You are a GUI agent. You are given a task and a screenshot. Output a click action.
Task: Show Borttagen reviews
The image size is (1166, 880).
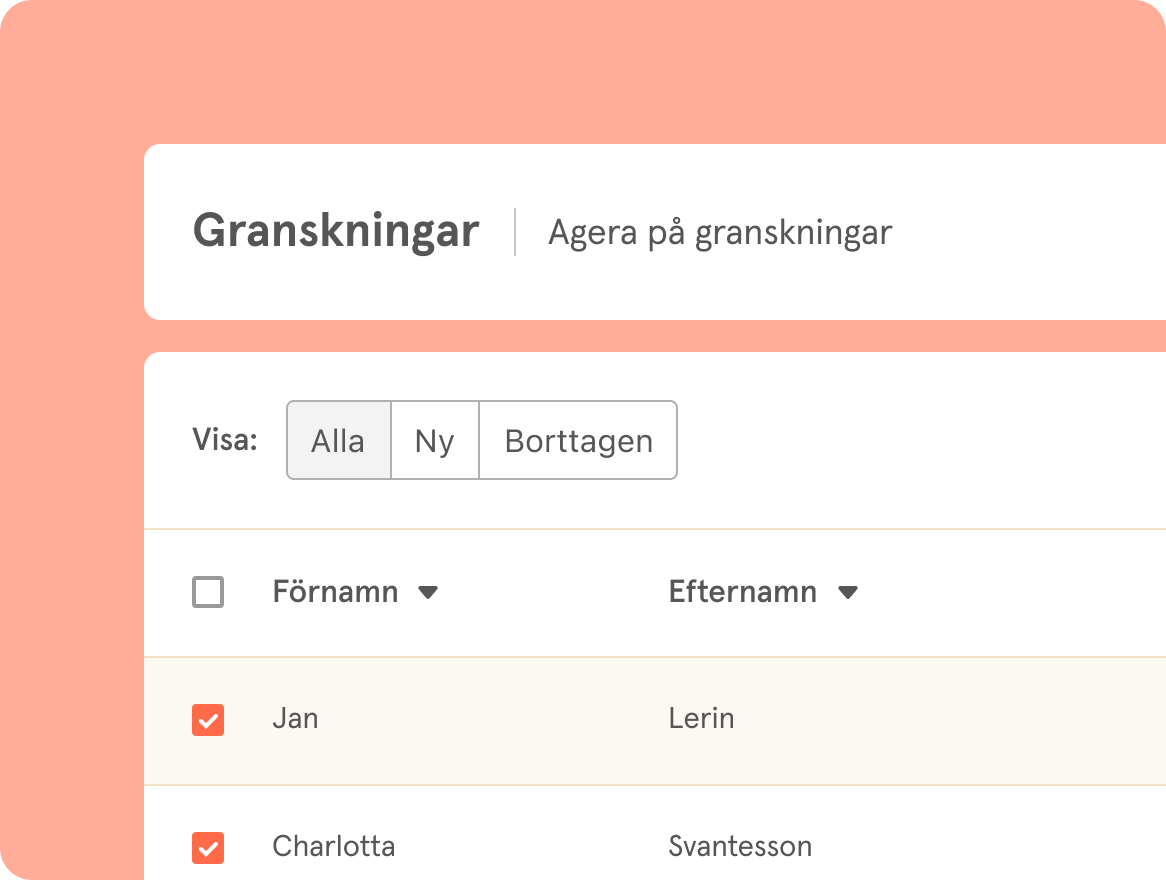click(x=578, y=441)
